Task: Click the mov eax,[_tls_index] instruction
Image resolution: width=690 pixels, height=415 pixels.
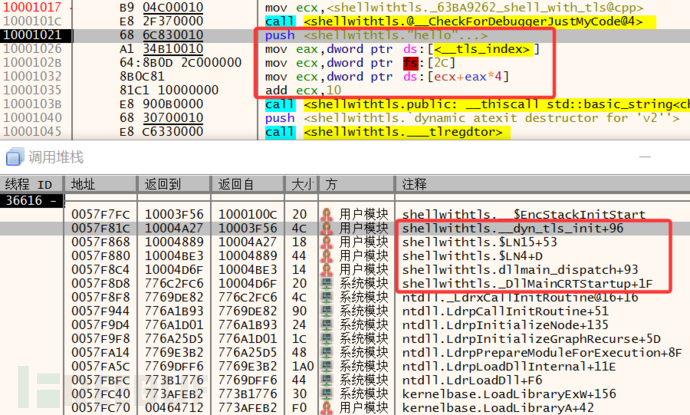Action: point(402,48)
